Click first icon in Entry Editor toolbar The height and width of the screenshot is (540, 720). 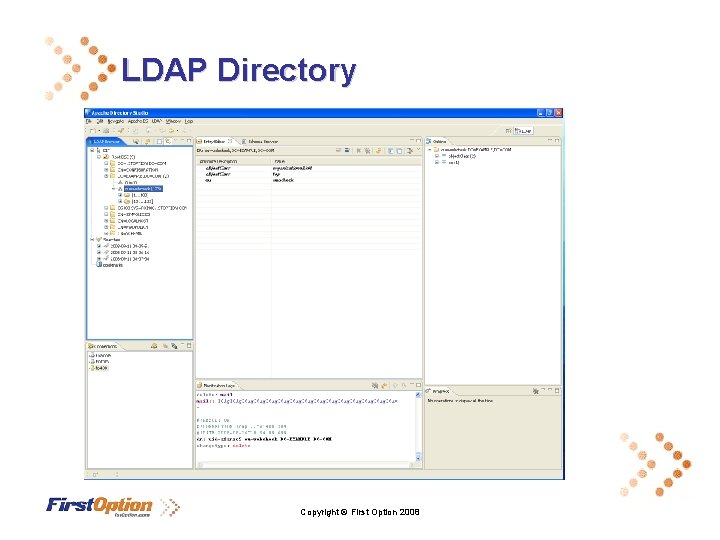tap(338, 151)
